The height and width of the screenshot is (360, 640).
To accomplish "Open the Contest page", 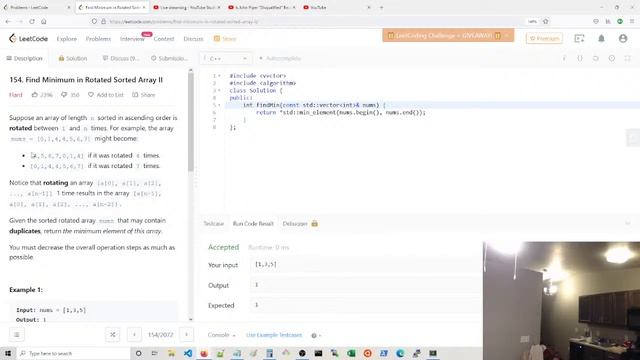I will 164,39.
